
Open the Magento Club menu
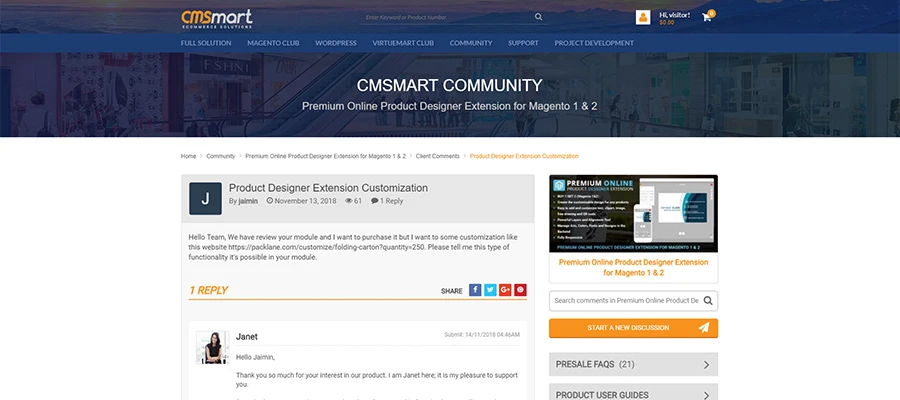coord(277,43)
